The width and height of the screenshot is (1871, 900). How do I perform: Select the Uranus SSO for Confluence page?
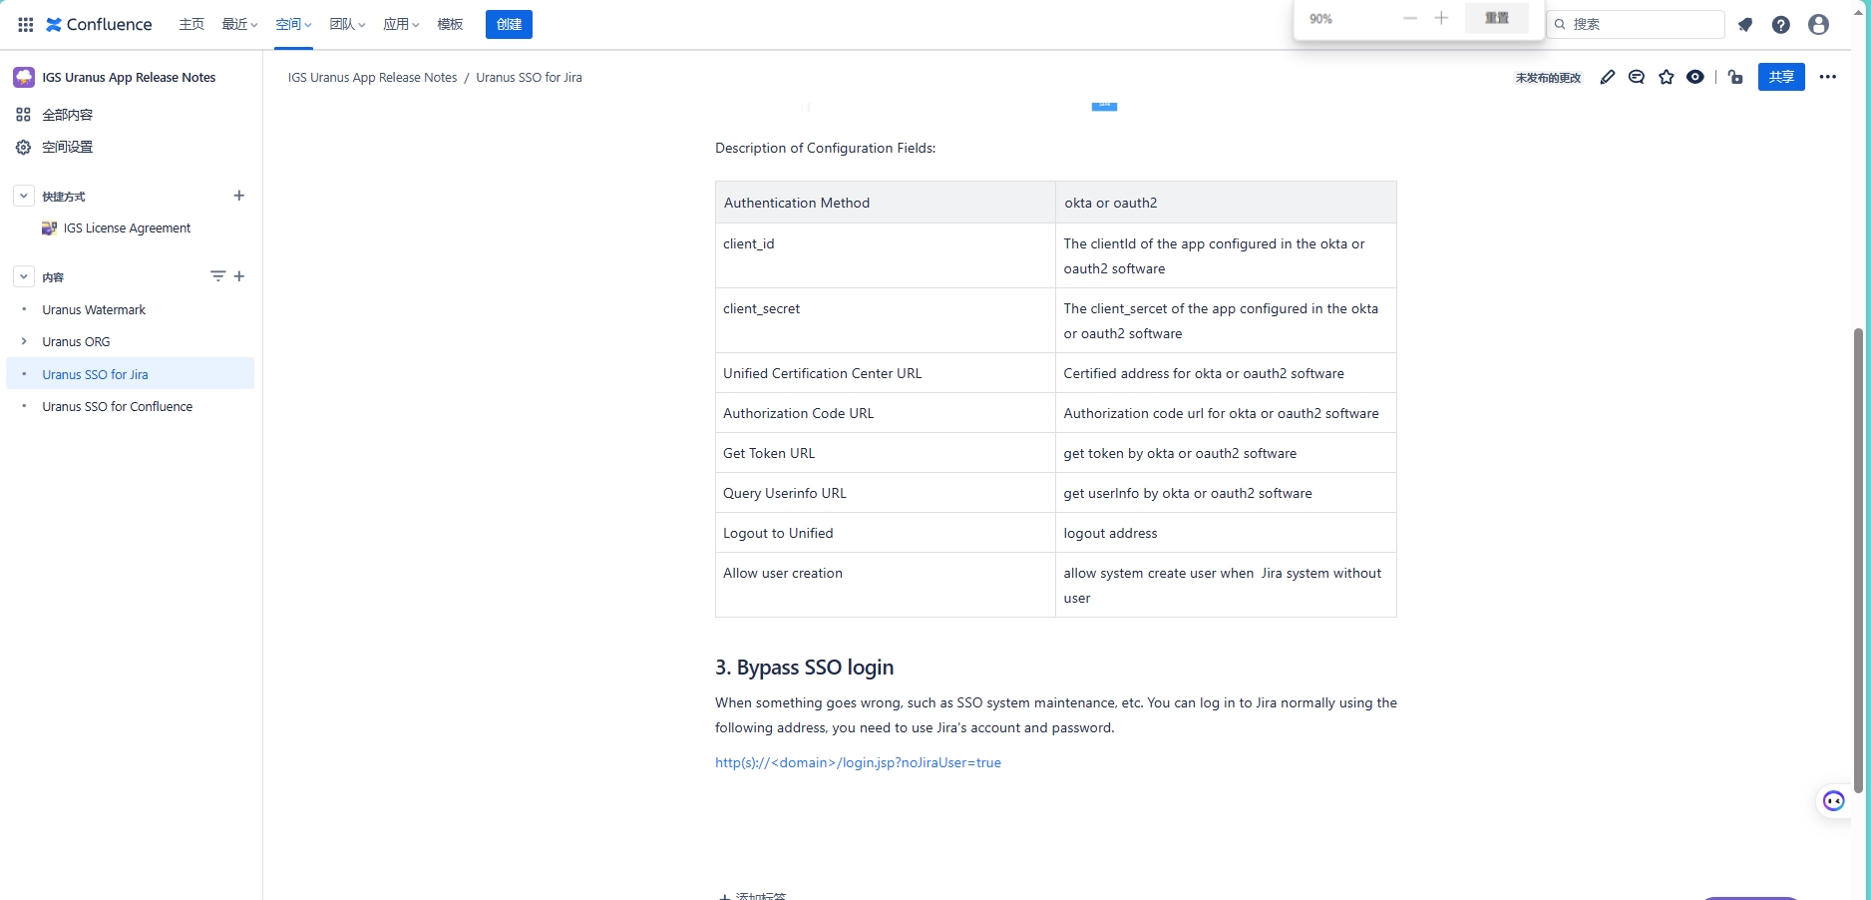point(117,406)
